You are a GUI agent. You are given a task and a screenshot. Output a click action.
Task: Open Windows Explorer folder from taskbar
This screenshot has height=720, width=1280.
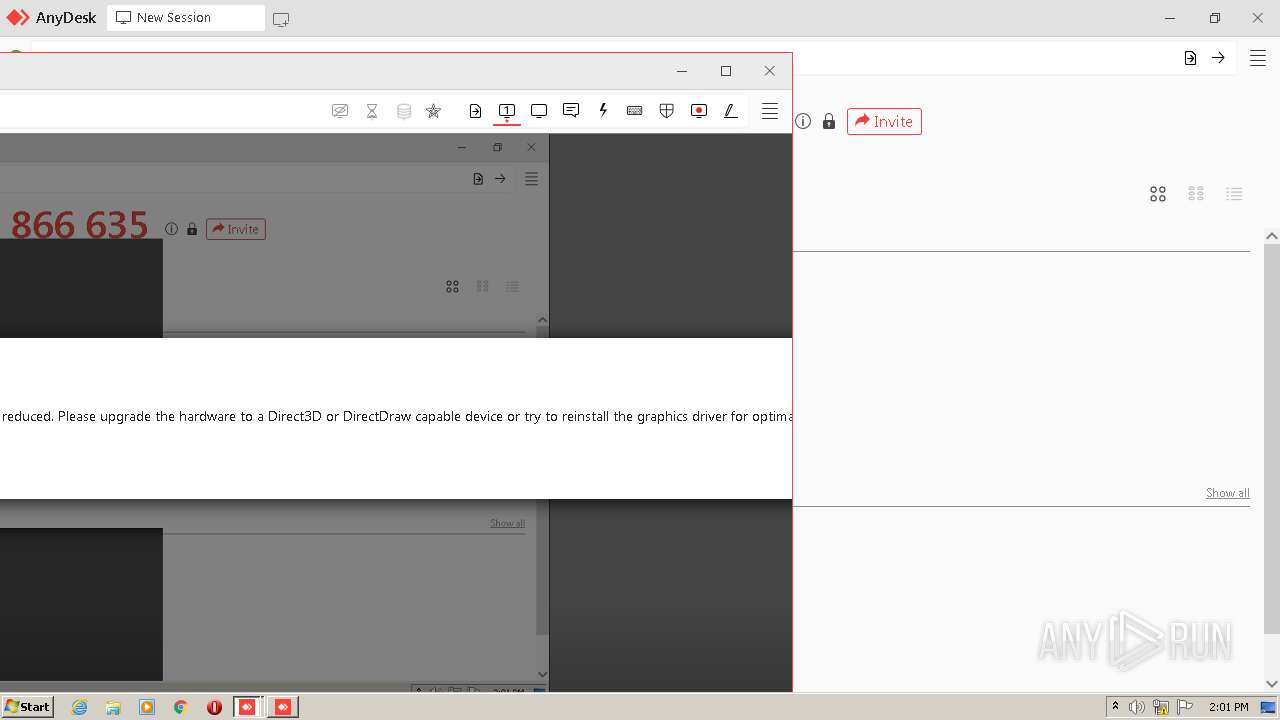click(113, 707)
